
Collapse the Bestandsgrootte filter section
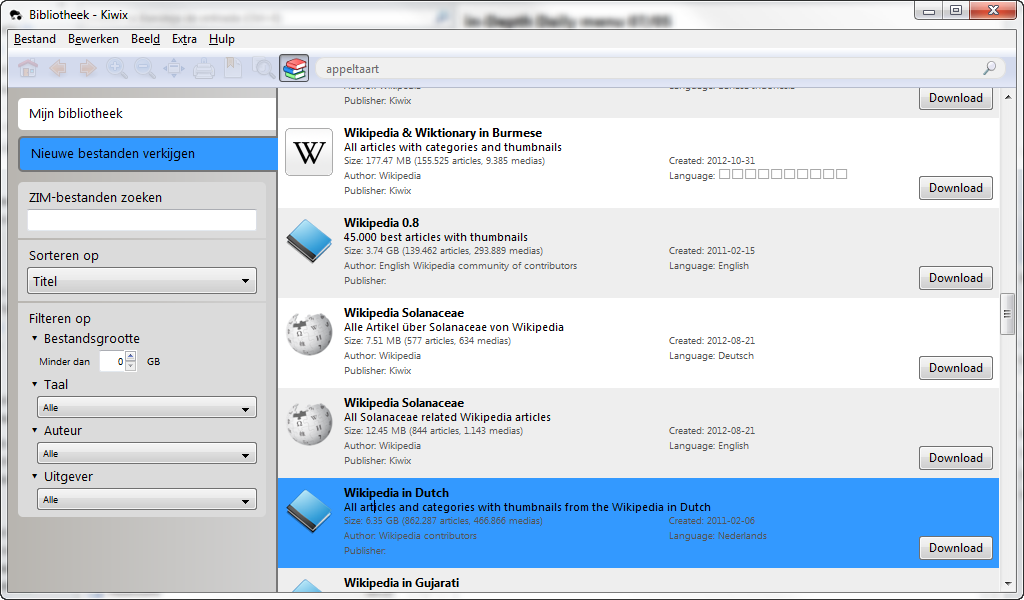point(35,339)
